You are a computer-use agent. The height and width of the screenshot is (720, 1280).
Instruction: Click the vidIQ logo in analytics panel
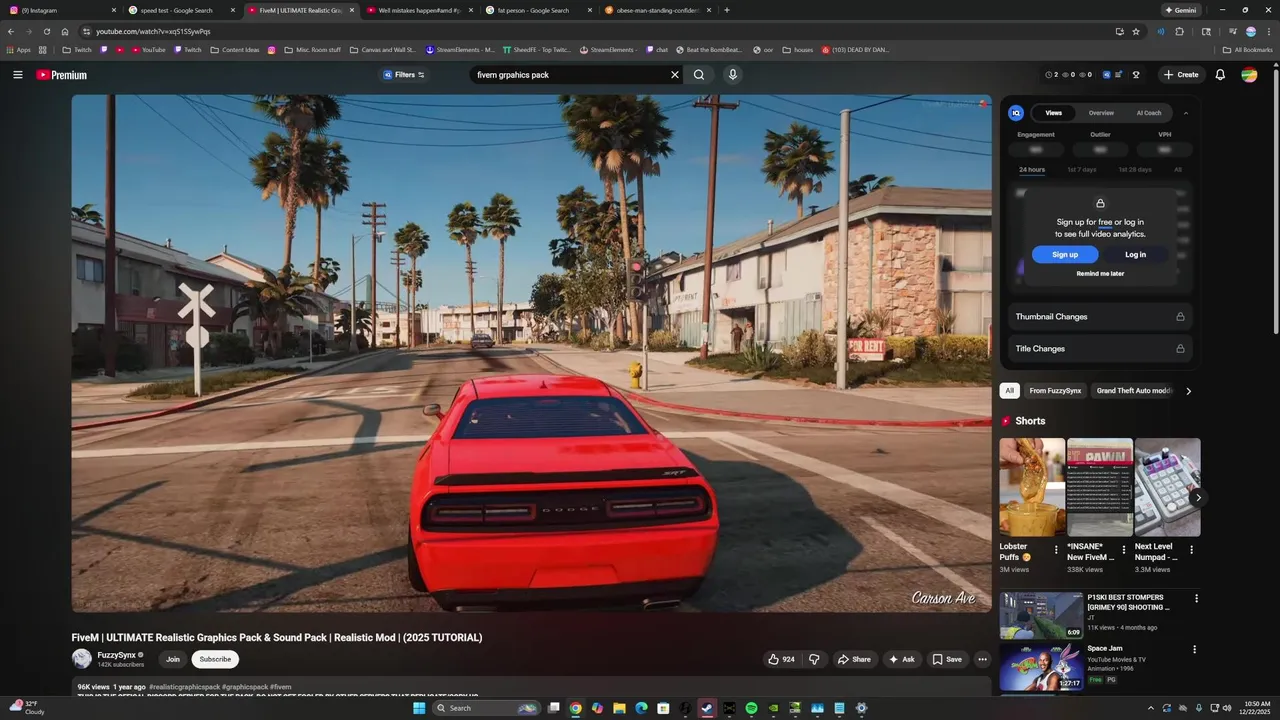click(x=1016, y=113)
